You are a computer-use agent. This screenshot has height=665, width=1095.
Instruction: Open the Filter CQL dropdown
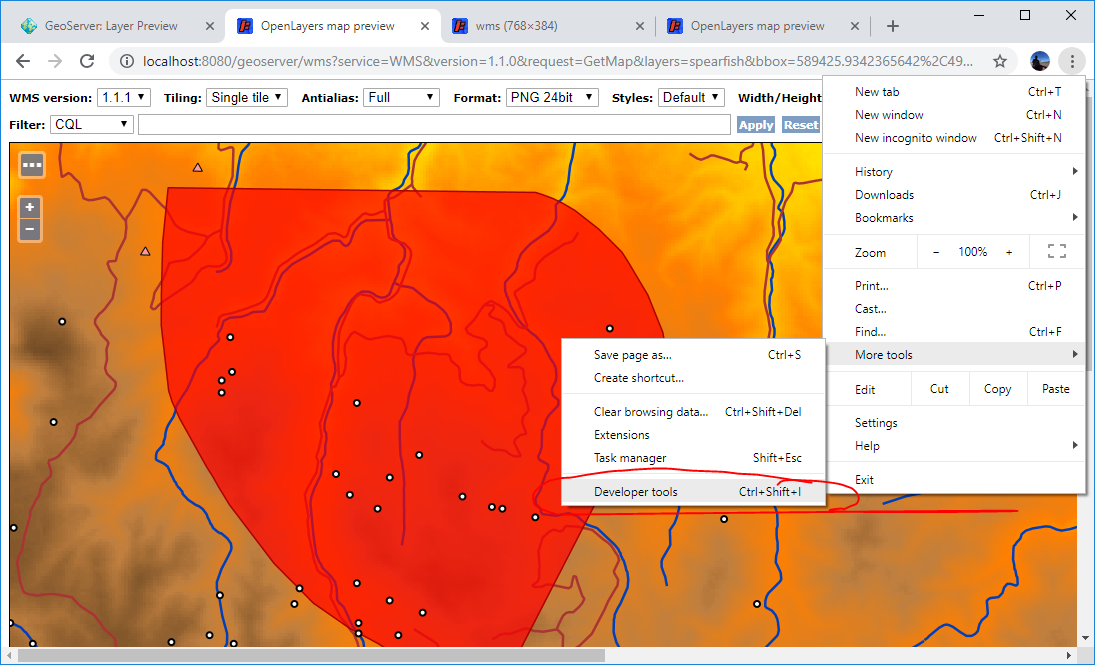point(91,124)
